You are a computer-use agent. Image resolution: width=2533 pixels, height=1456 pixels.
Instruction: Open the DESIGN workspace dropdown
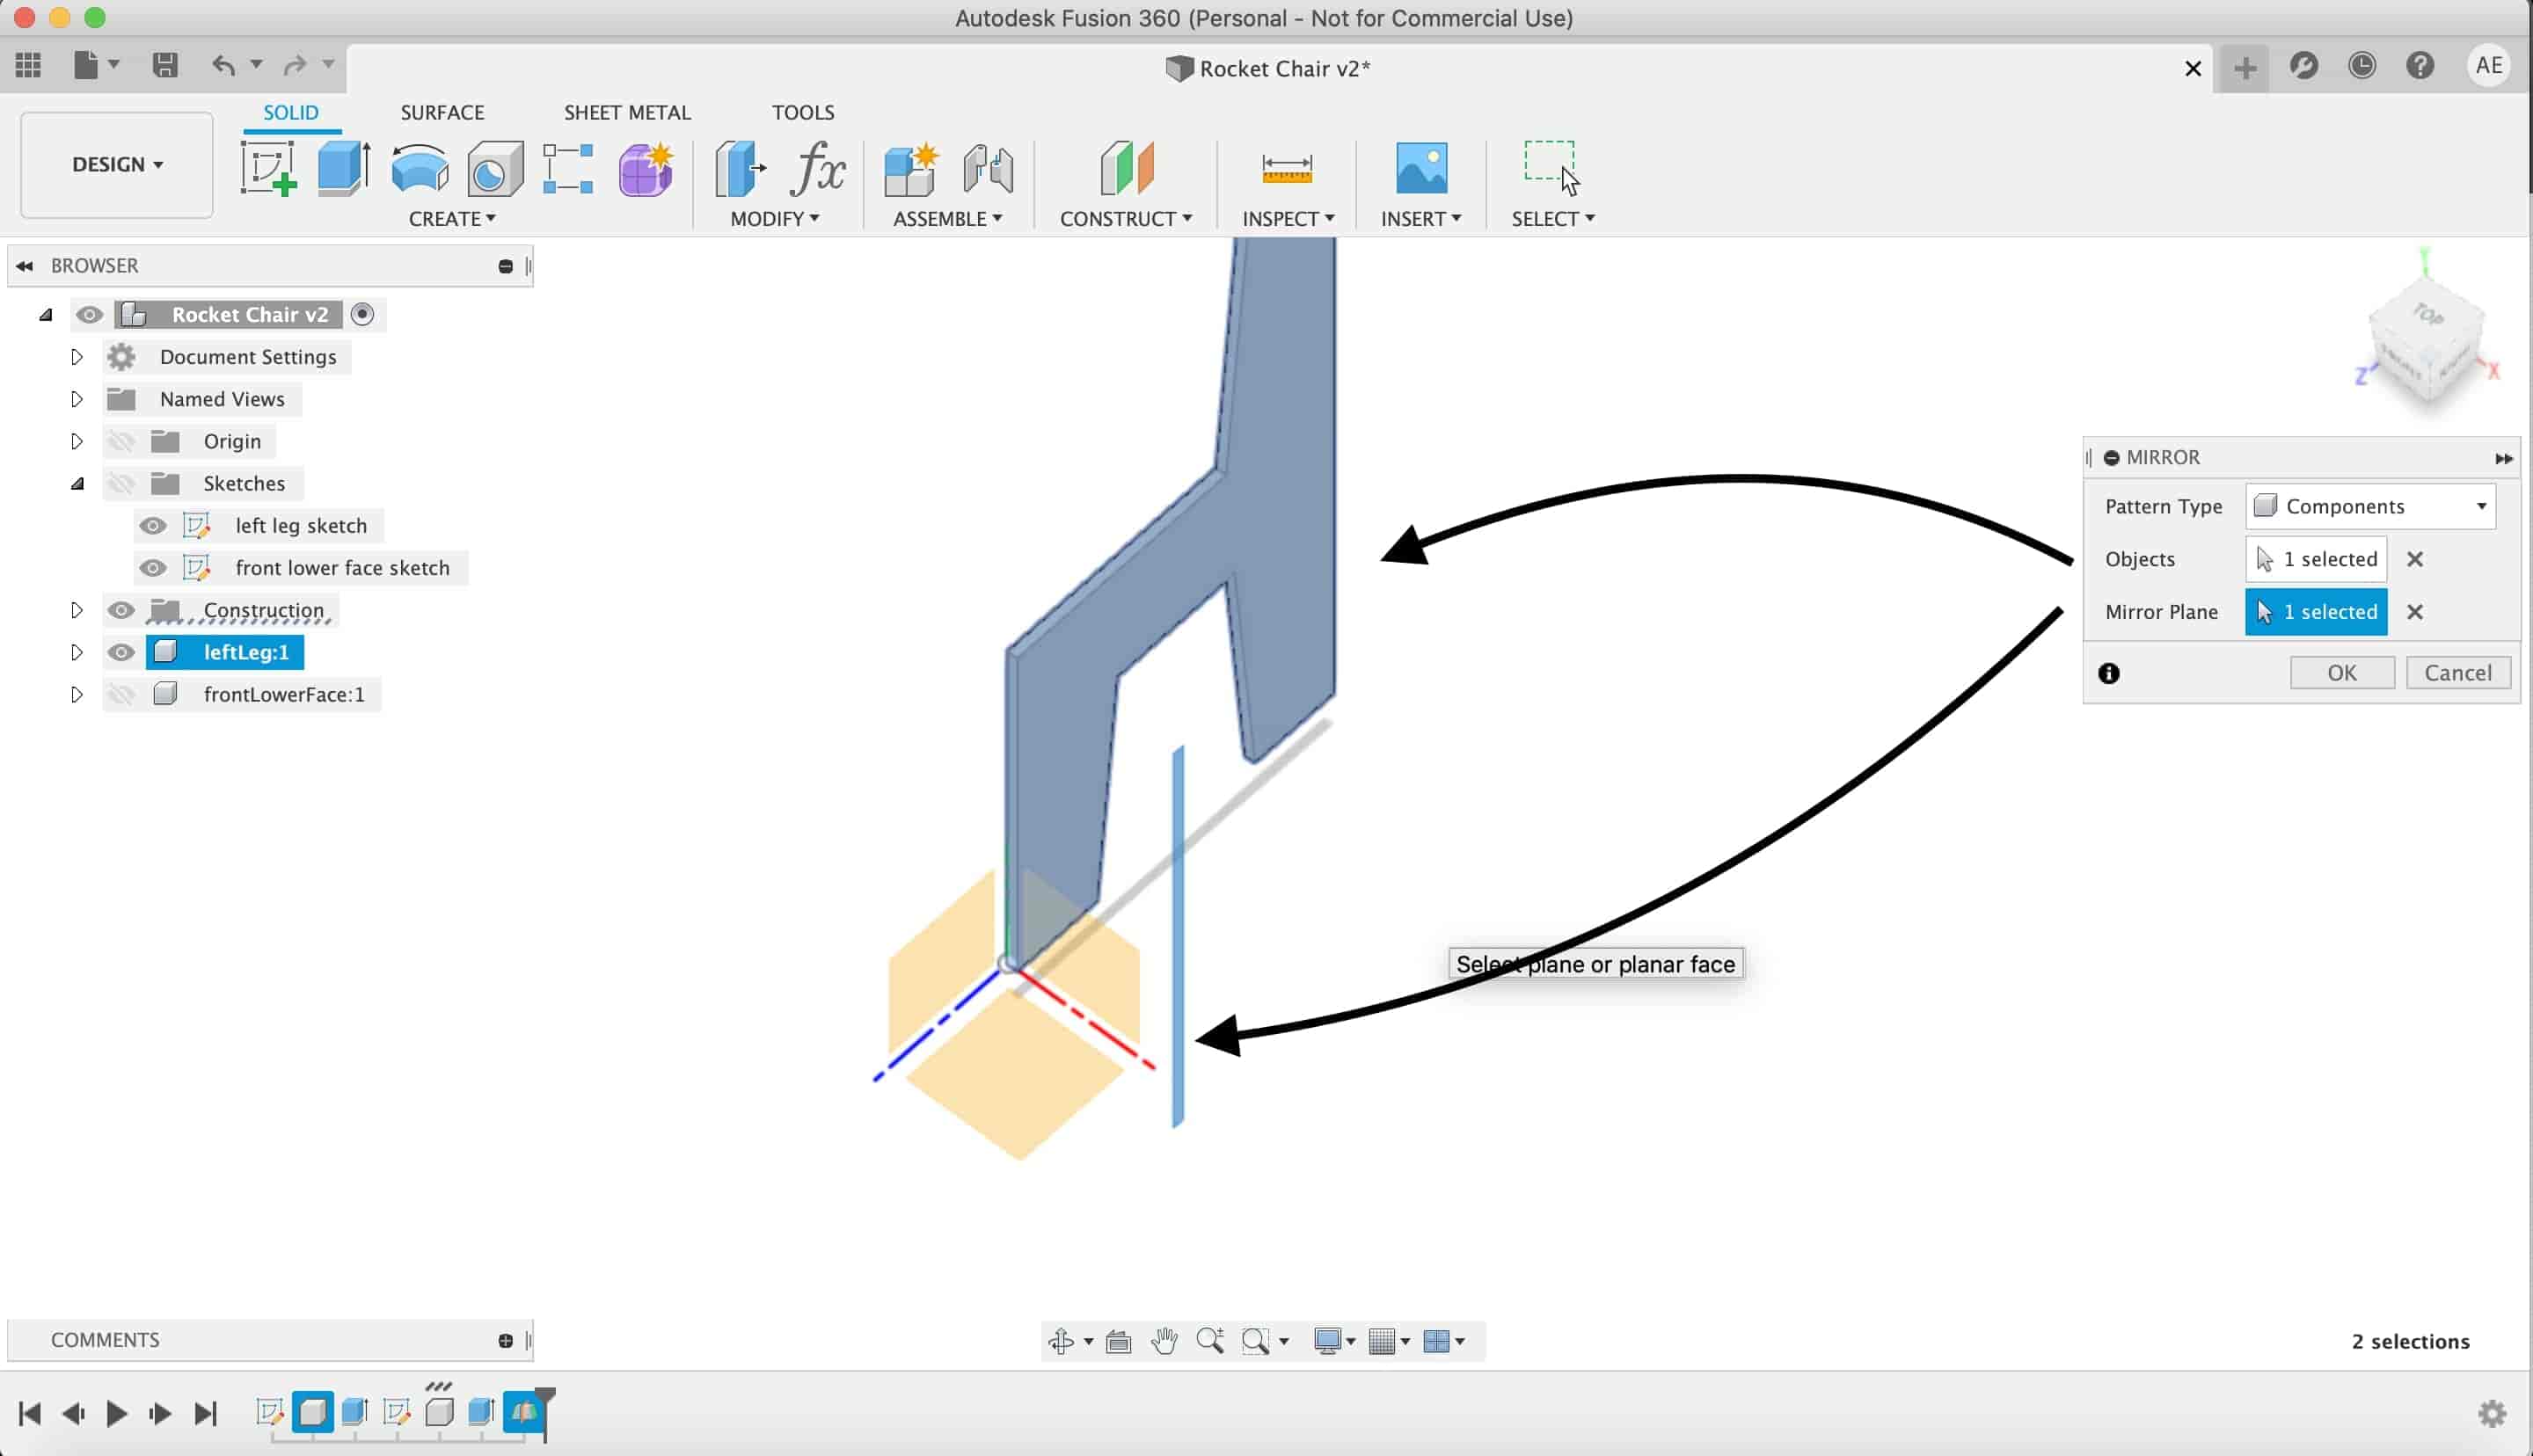[117, 164]
